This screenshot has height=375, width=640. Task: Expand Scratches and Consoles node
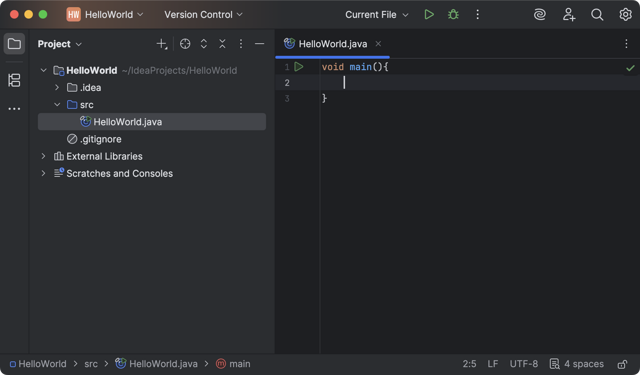point(44,173)
